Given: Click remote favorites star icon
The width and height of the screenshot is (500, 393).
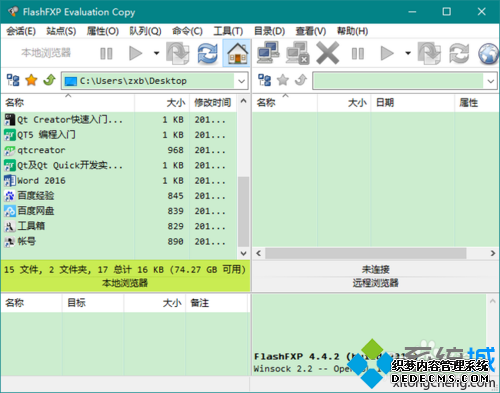Looking at the screenshot, I should [283, 80].
